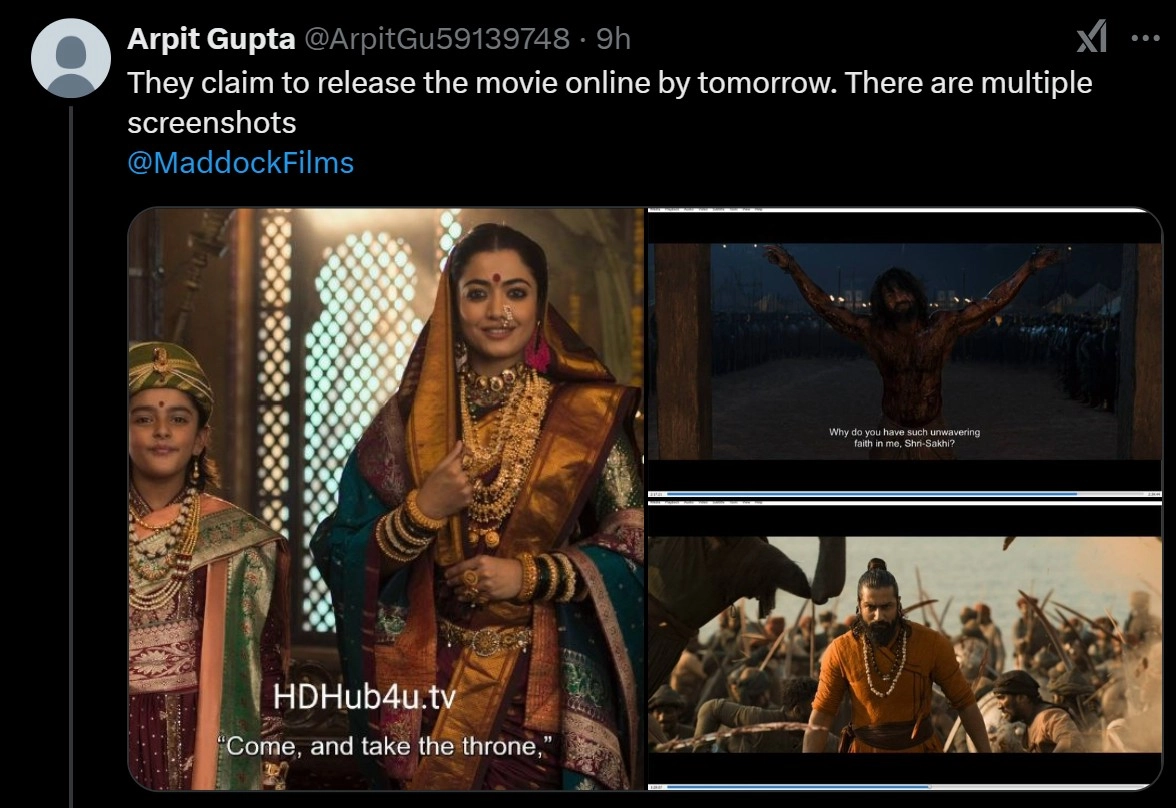View the orange-robed warrior battle image

click(x=904, y=645)
